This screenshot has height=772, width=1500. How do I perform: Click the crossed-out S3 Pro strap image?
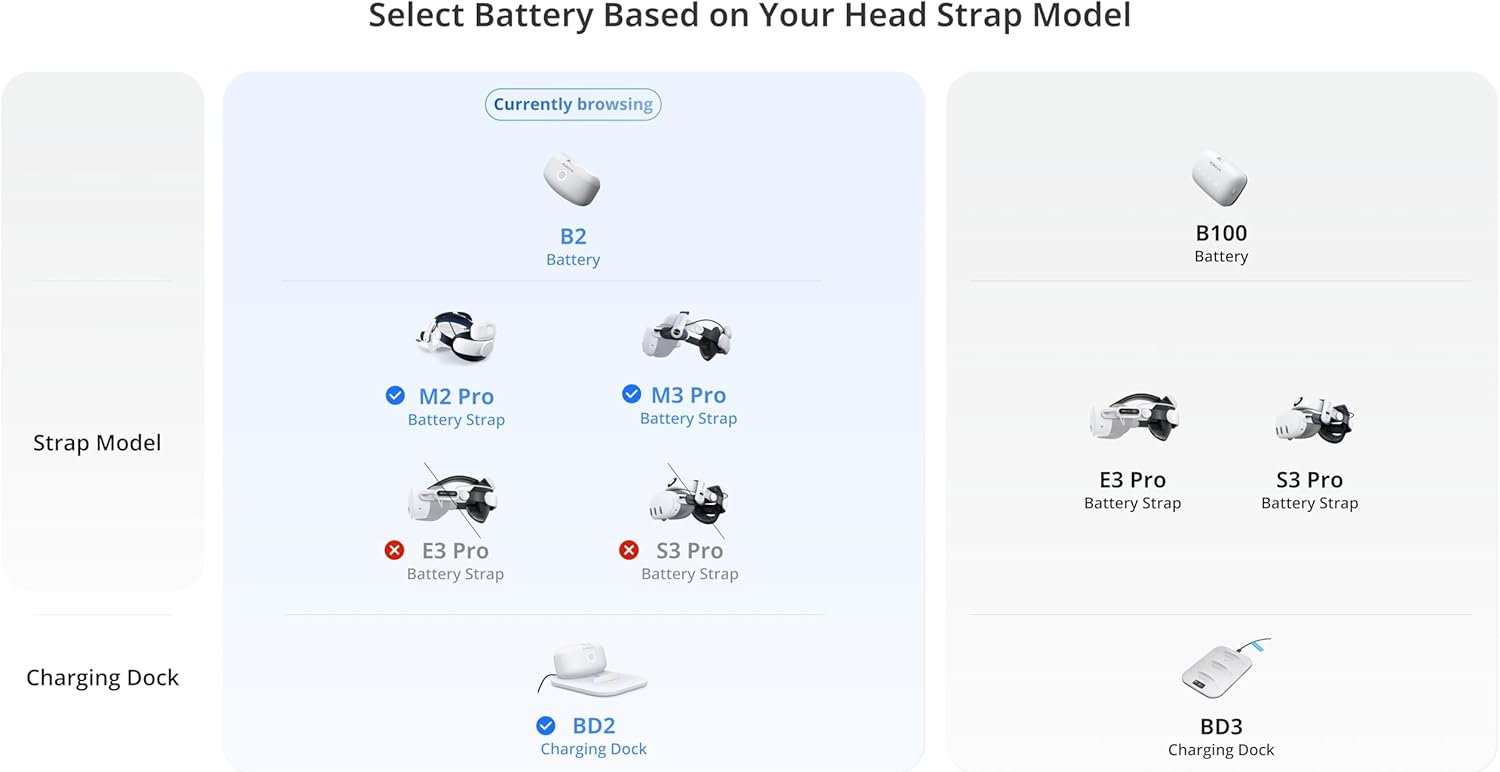click(687, 500)
